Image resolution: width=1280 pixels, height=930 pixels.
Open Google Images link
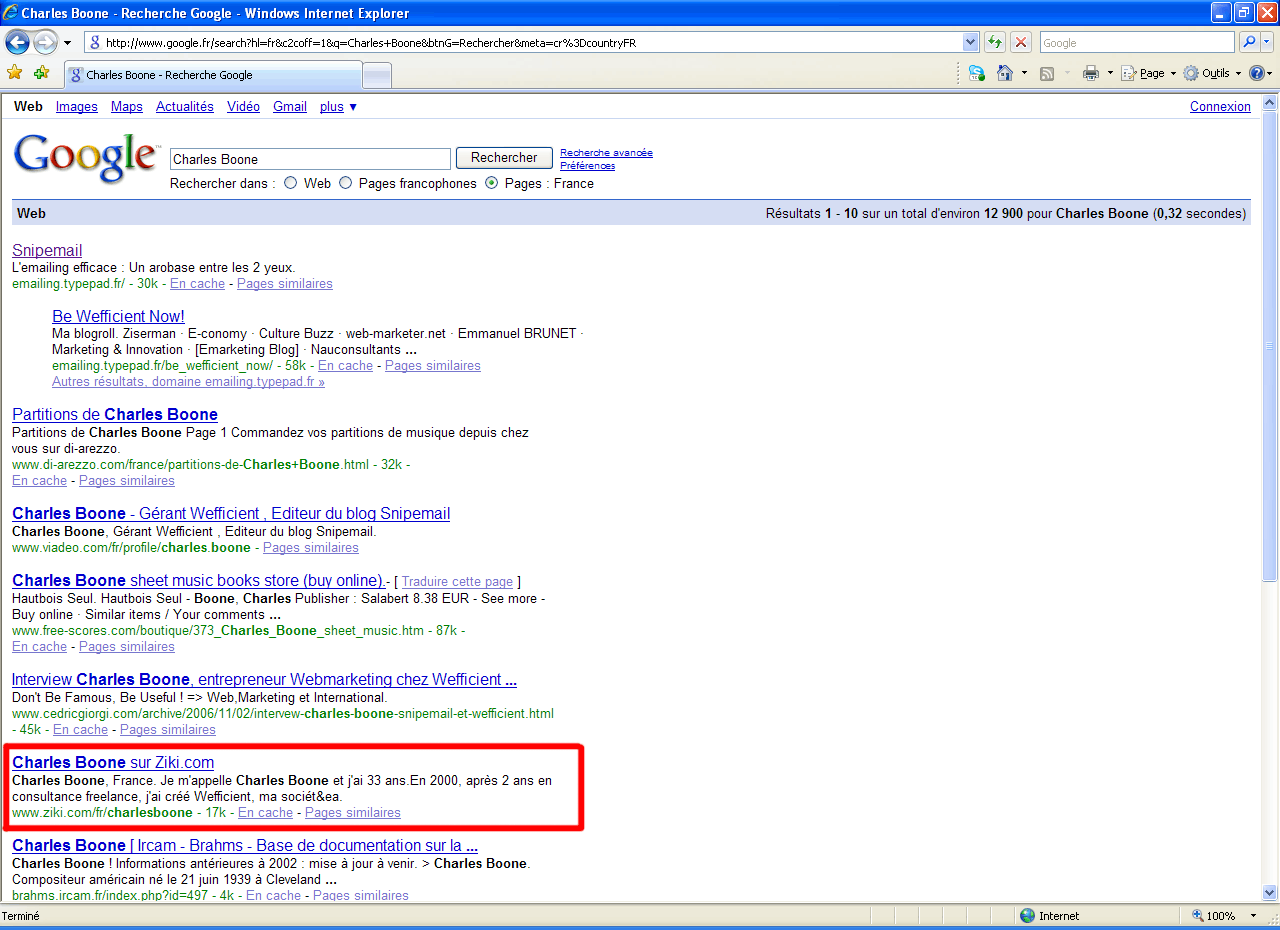click(x=77, y=106)
